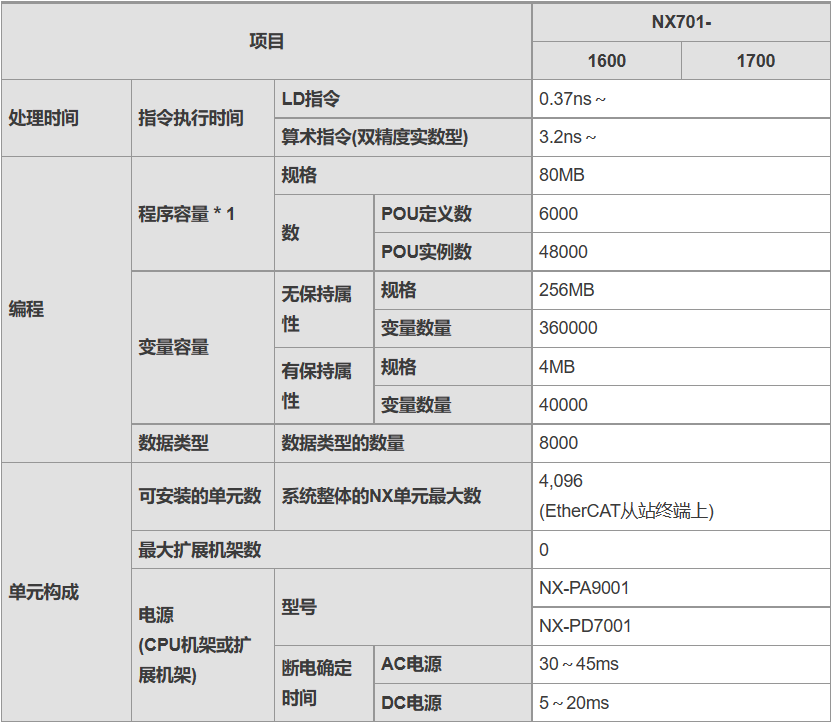The image size is (831, 722).
Task: Select the 处理时间 row label
Action: (44, 118)
